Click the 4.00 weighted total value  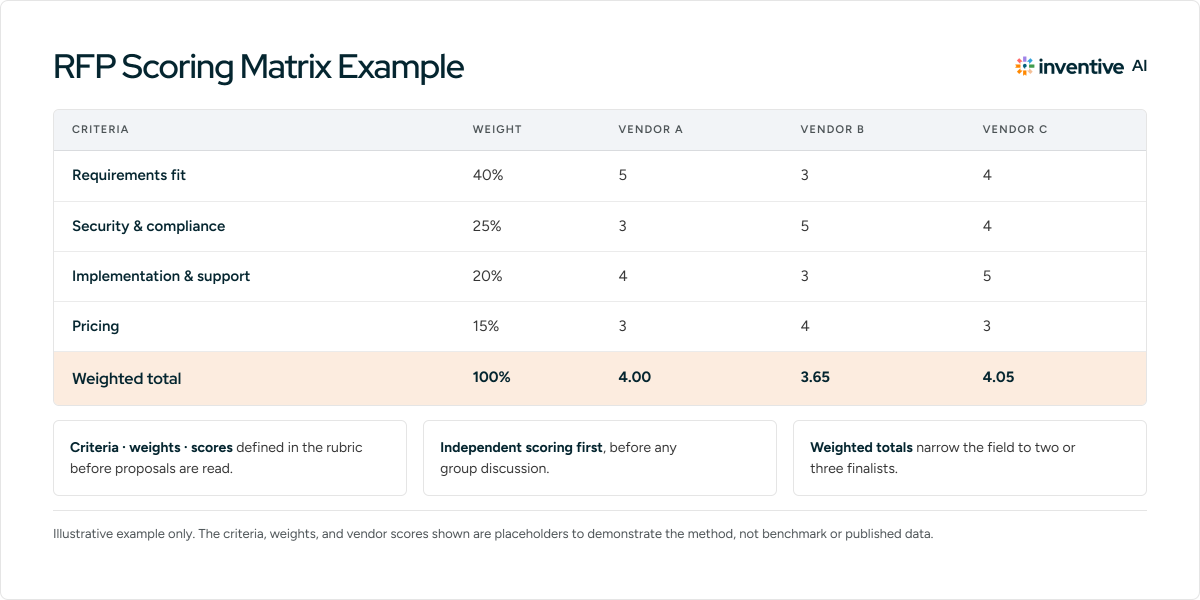coord(634,378)
